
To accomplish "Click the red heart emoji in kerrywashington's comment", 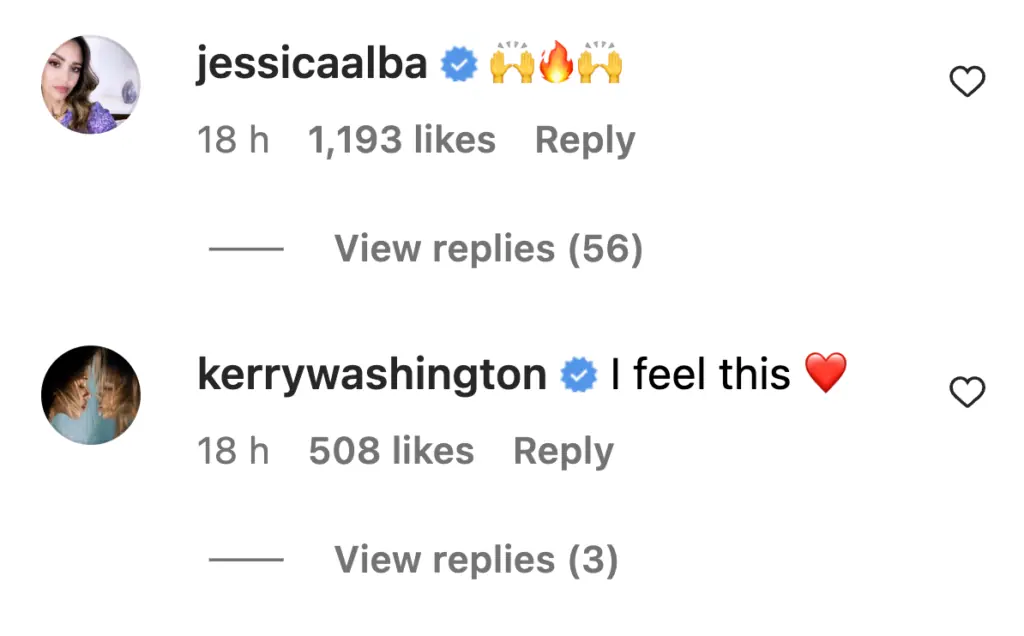I will point(826,375).
